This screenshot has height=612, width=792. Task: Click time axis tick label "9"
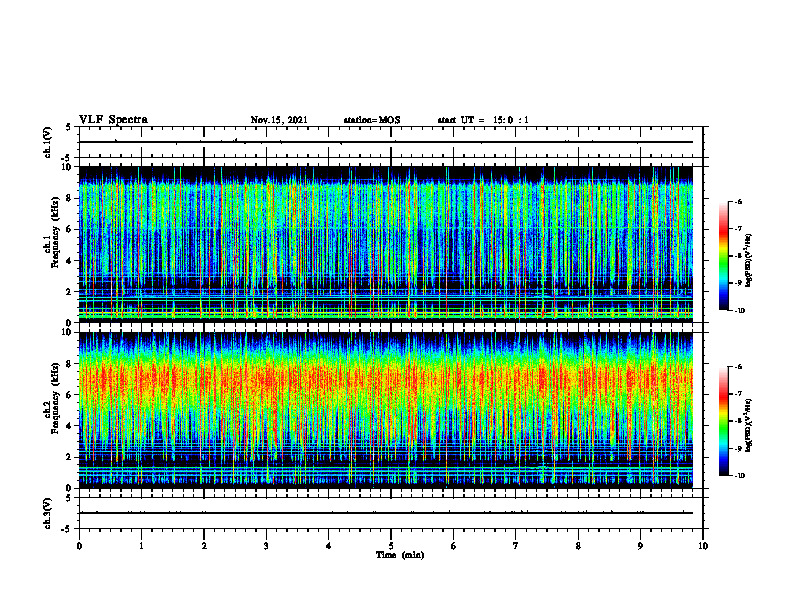click(640, 546)
